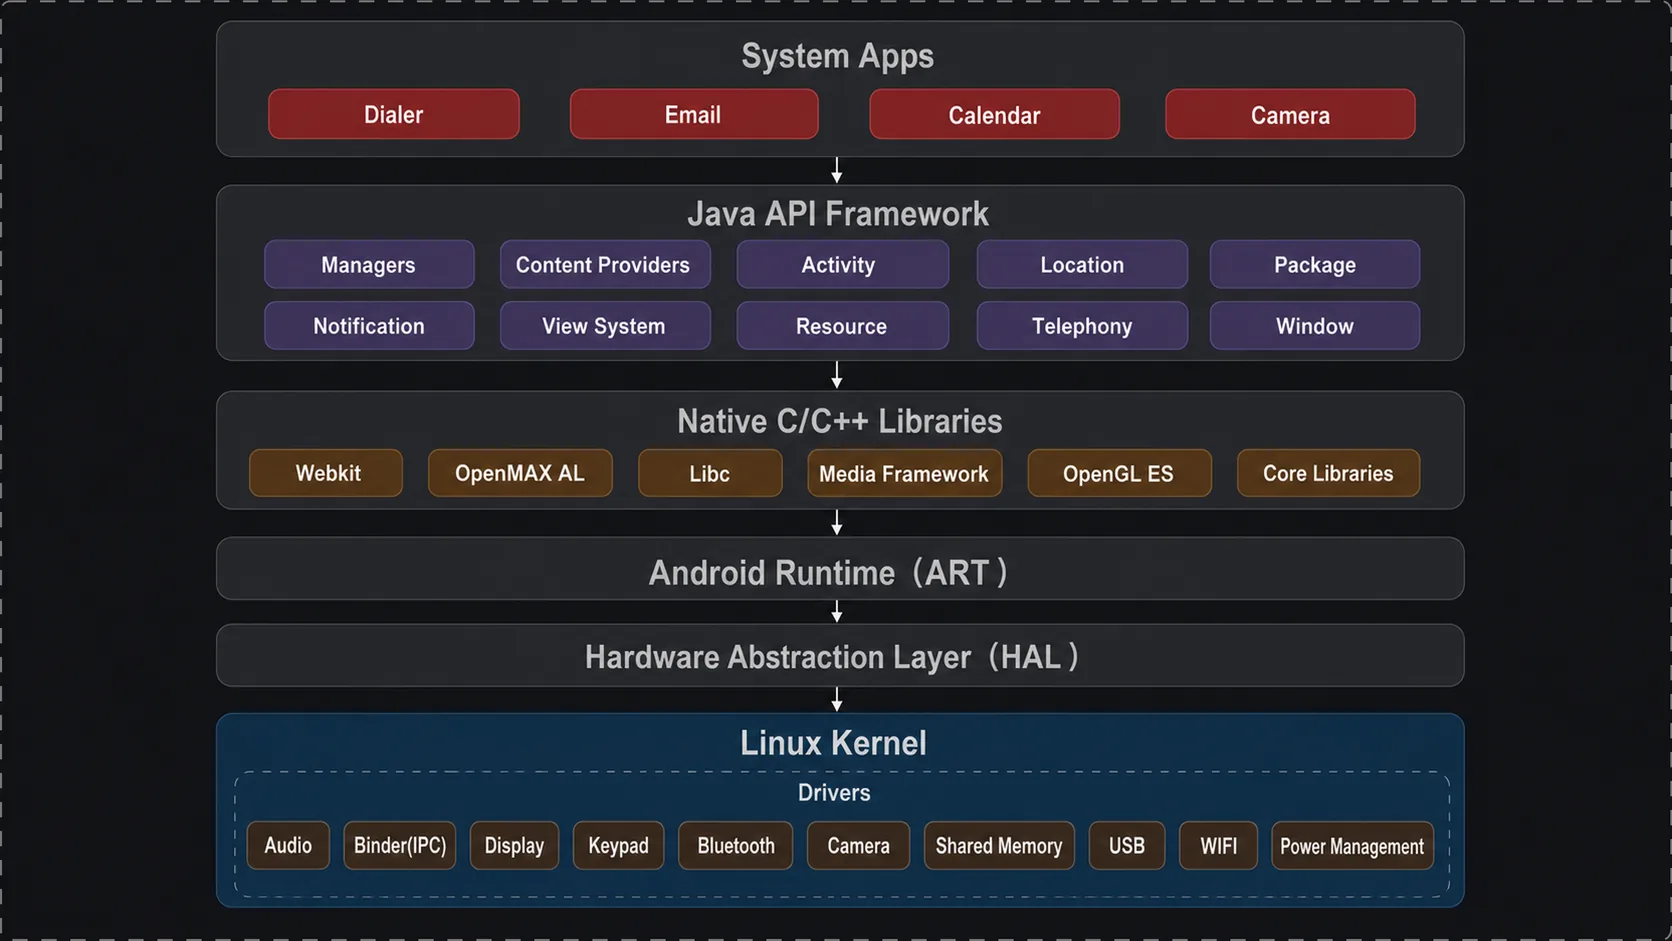Select the Resource block
This screenshot has height=941, width=1672.
tap(842, 325)
